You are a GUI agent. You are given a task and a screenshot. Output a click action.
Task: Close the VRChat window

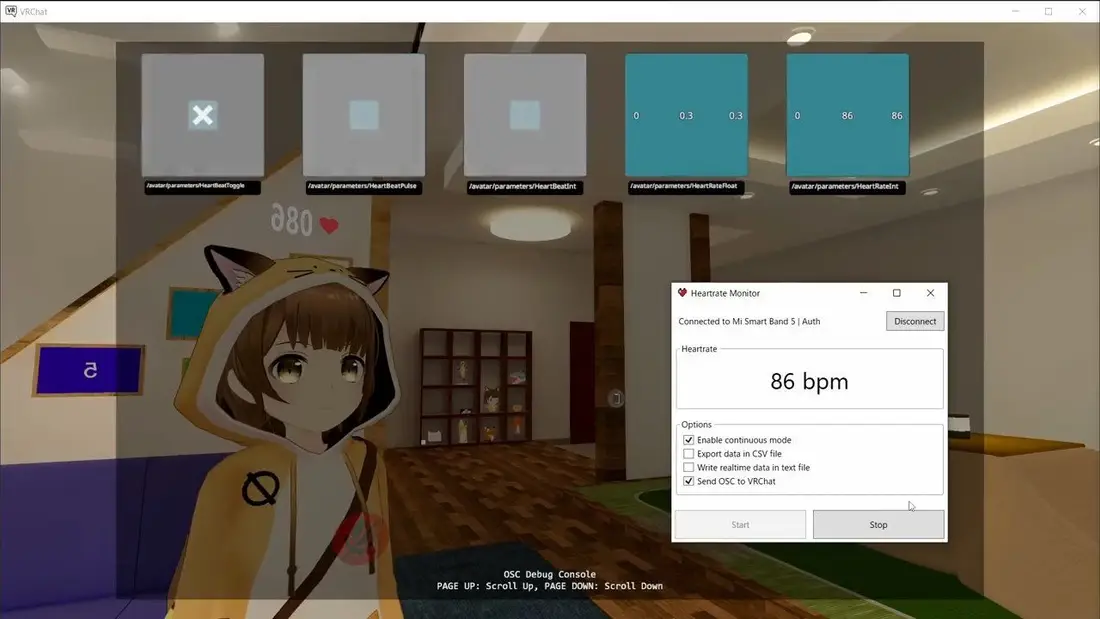(1082, 11)
